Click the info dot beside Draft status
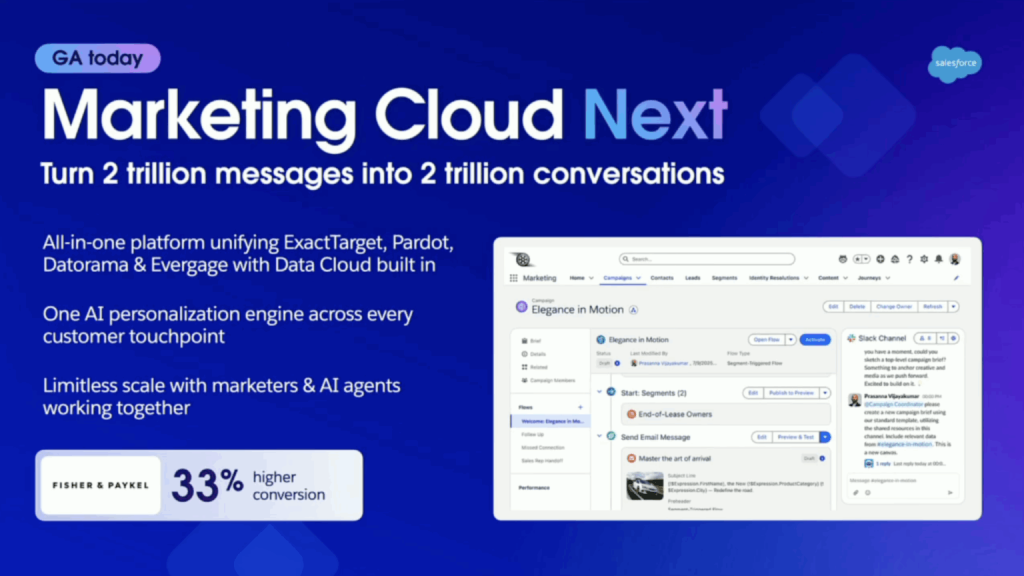The width and height of the screenshot is (1024, 576). point(617,363)
